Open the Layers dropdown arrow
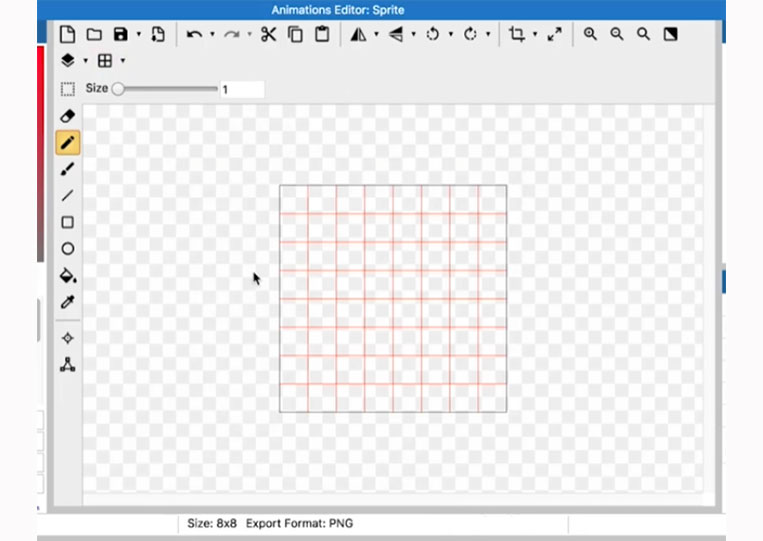The image size is (763, 541). pyautogui.click(x=86, y=61)
